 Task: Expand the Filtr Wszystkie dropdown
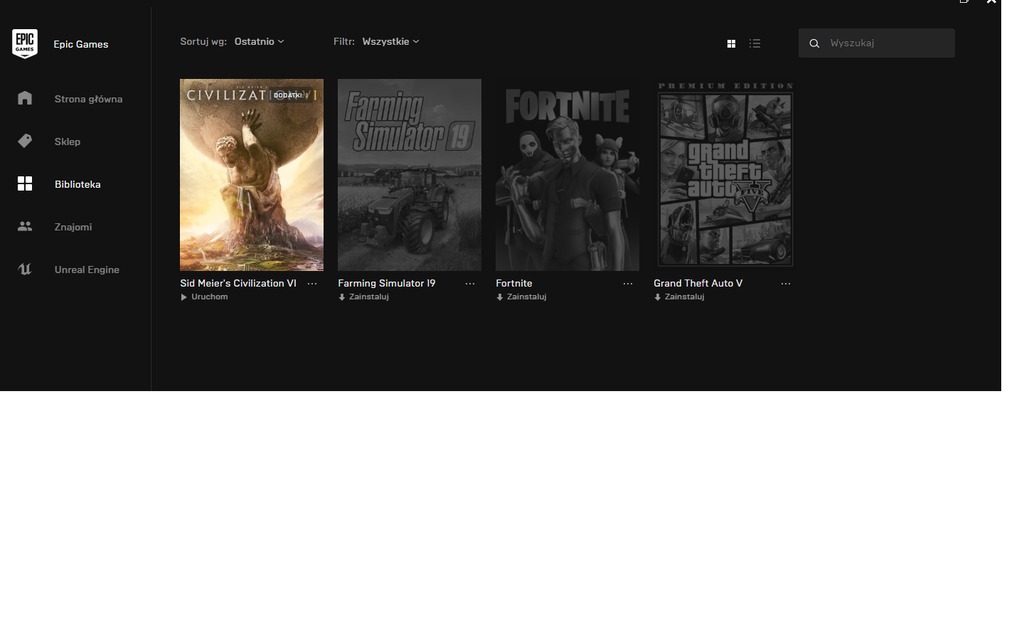click(390, 42)
